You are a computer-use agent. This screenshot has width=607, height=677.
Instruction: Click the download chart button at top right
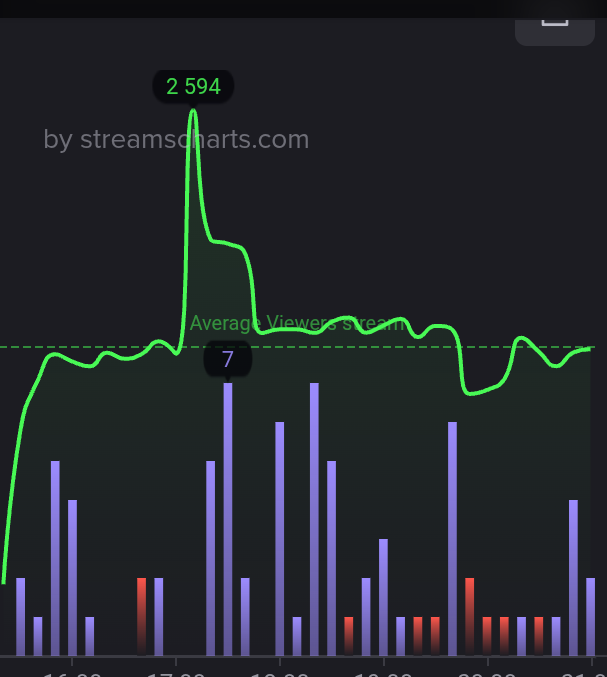(555, 31)
